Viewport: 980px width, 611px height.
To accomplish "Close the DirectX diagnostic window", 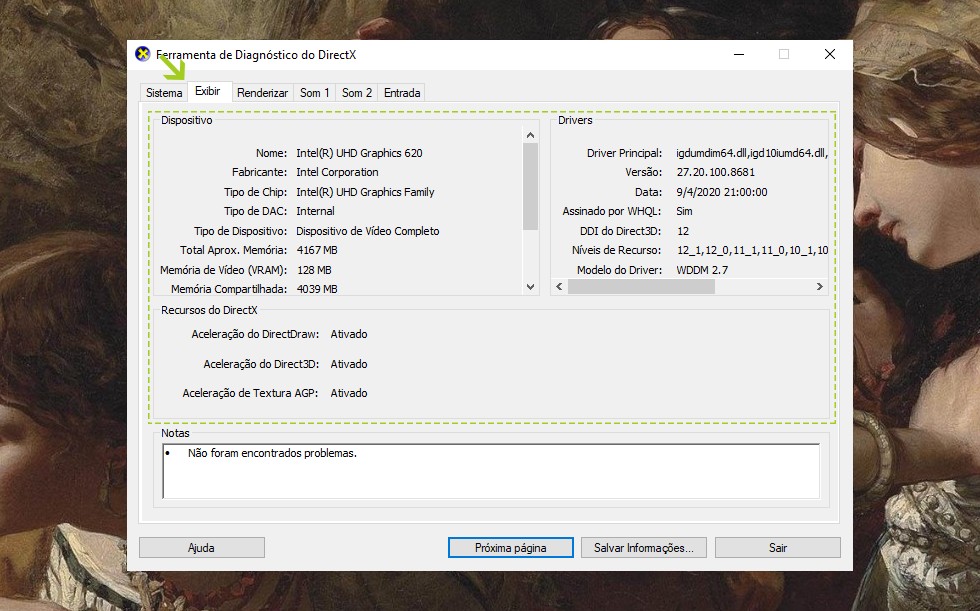I will pos(829,55).
